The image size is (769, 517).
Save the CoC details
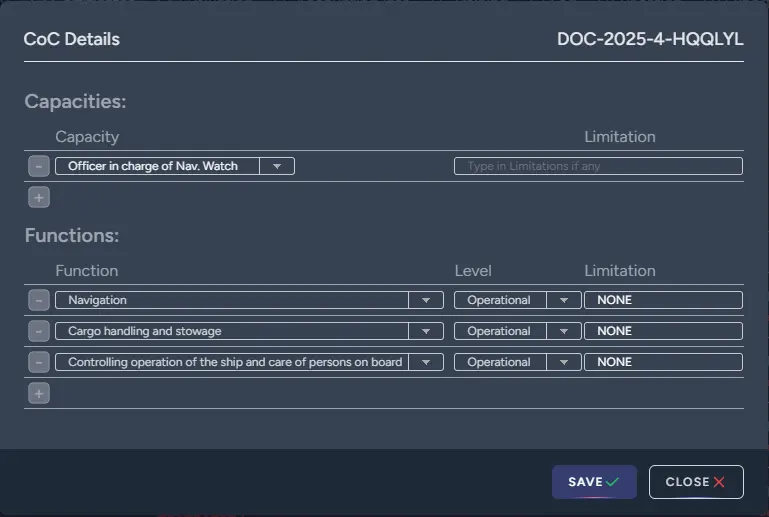[x=594, y=482]
